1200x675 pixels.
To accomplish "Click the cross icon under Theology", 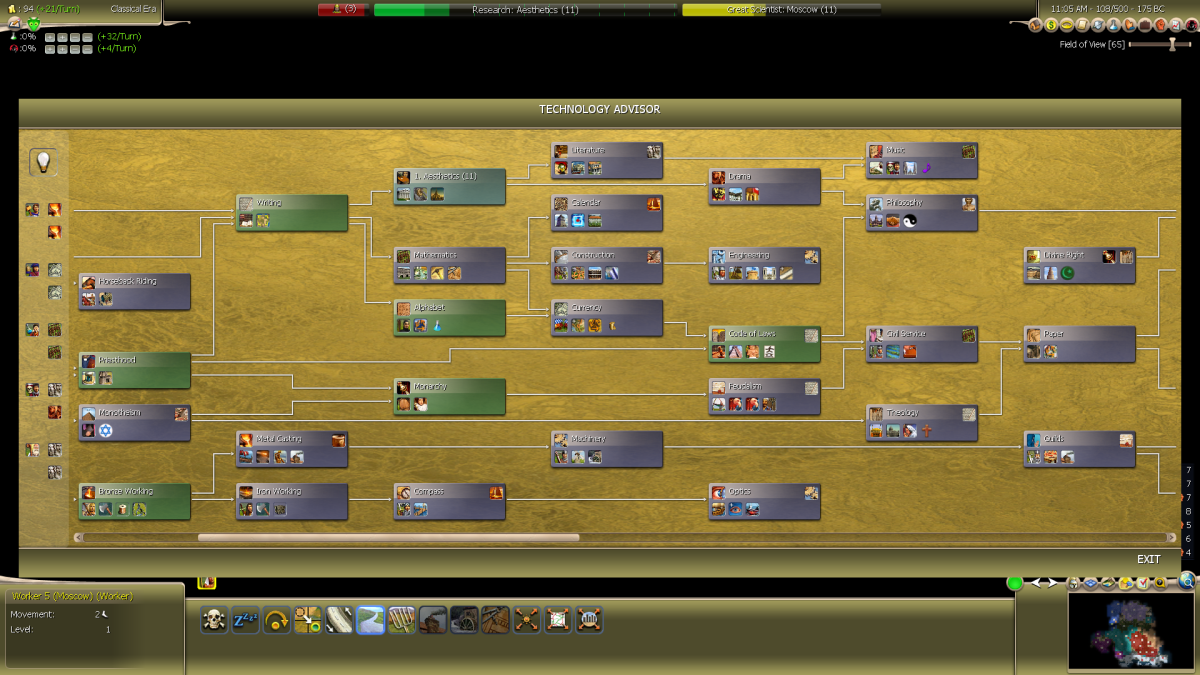I will 926,431.
